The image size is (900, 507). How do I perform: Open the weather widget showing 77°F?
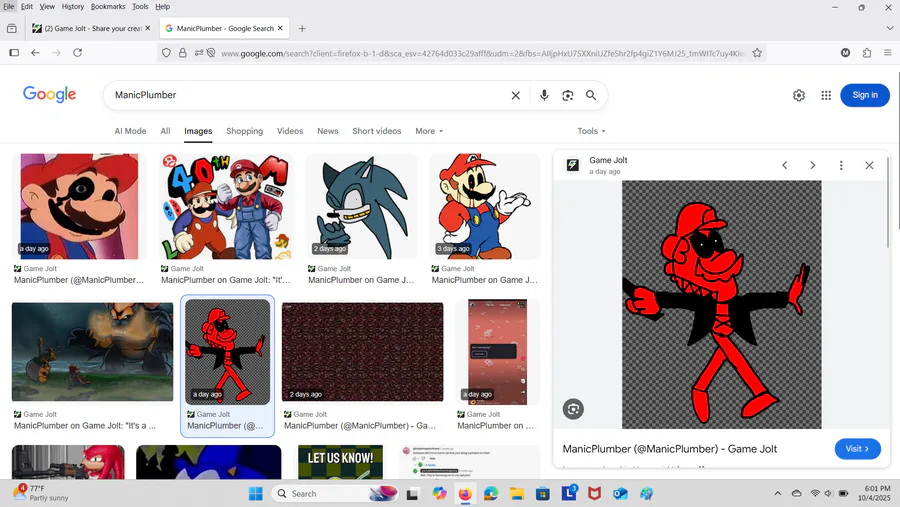coord(41,493)
